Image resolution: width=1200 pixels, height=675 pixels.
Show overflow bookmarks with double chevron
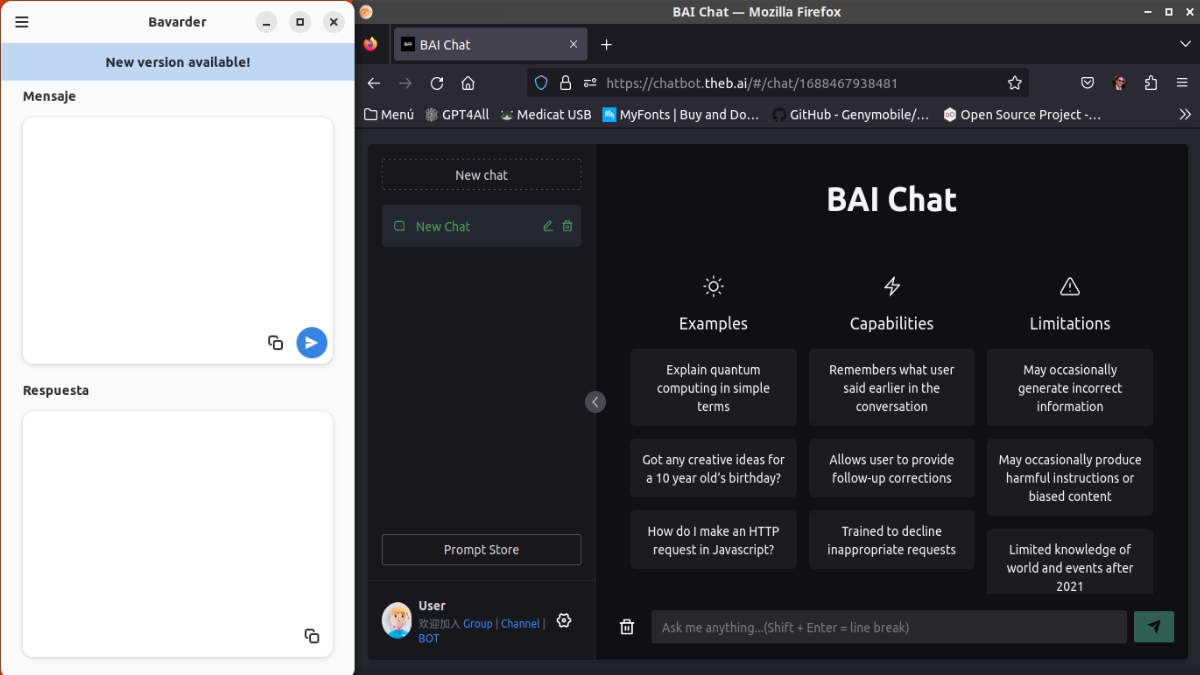coord(1185,114)
